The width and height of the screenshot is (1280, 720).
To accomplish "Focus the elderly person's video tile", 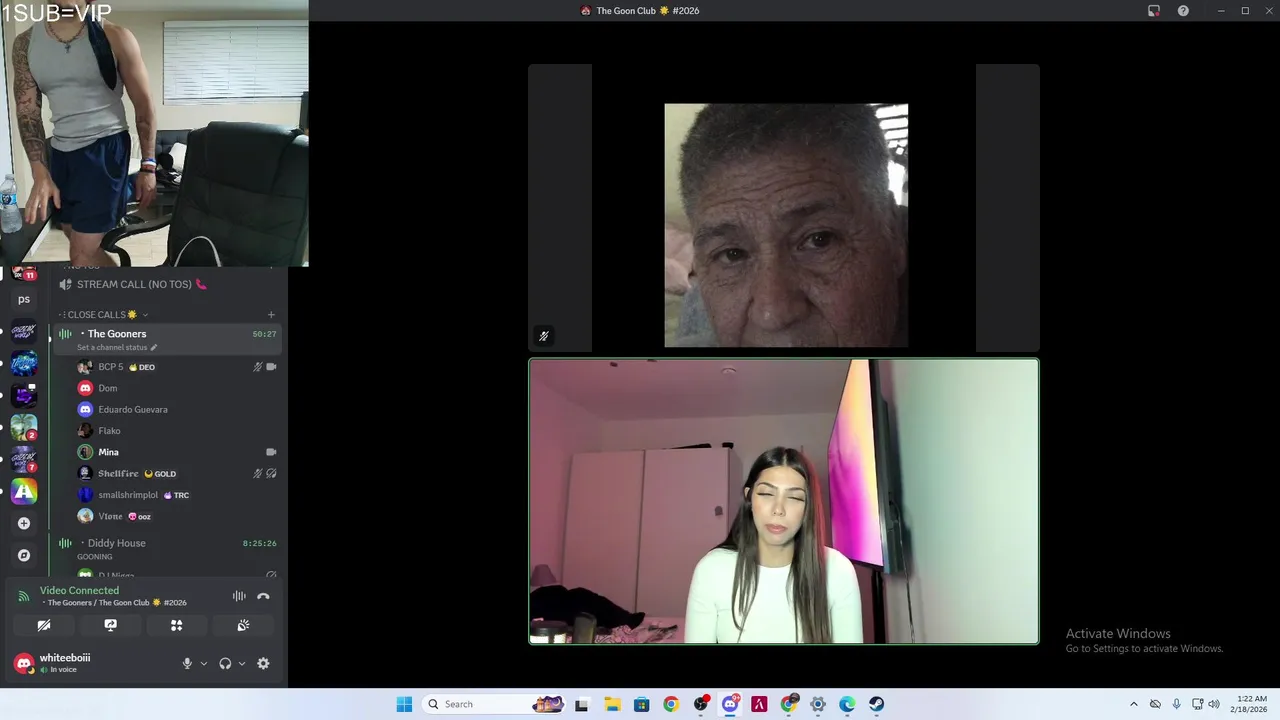I will [784, 208].
